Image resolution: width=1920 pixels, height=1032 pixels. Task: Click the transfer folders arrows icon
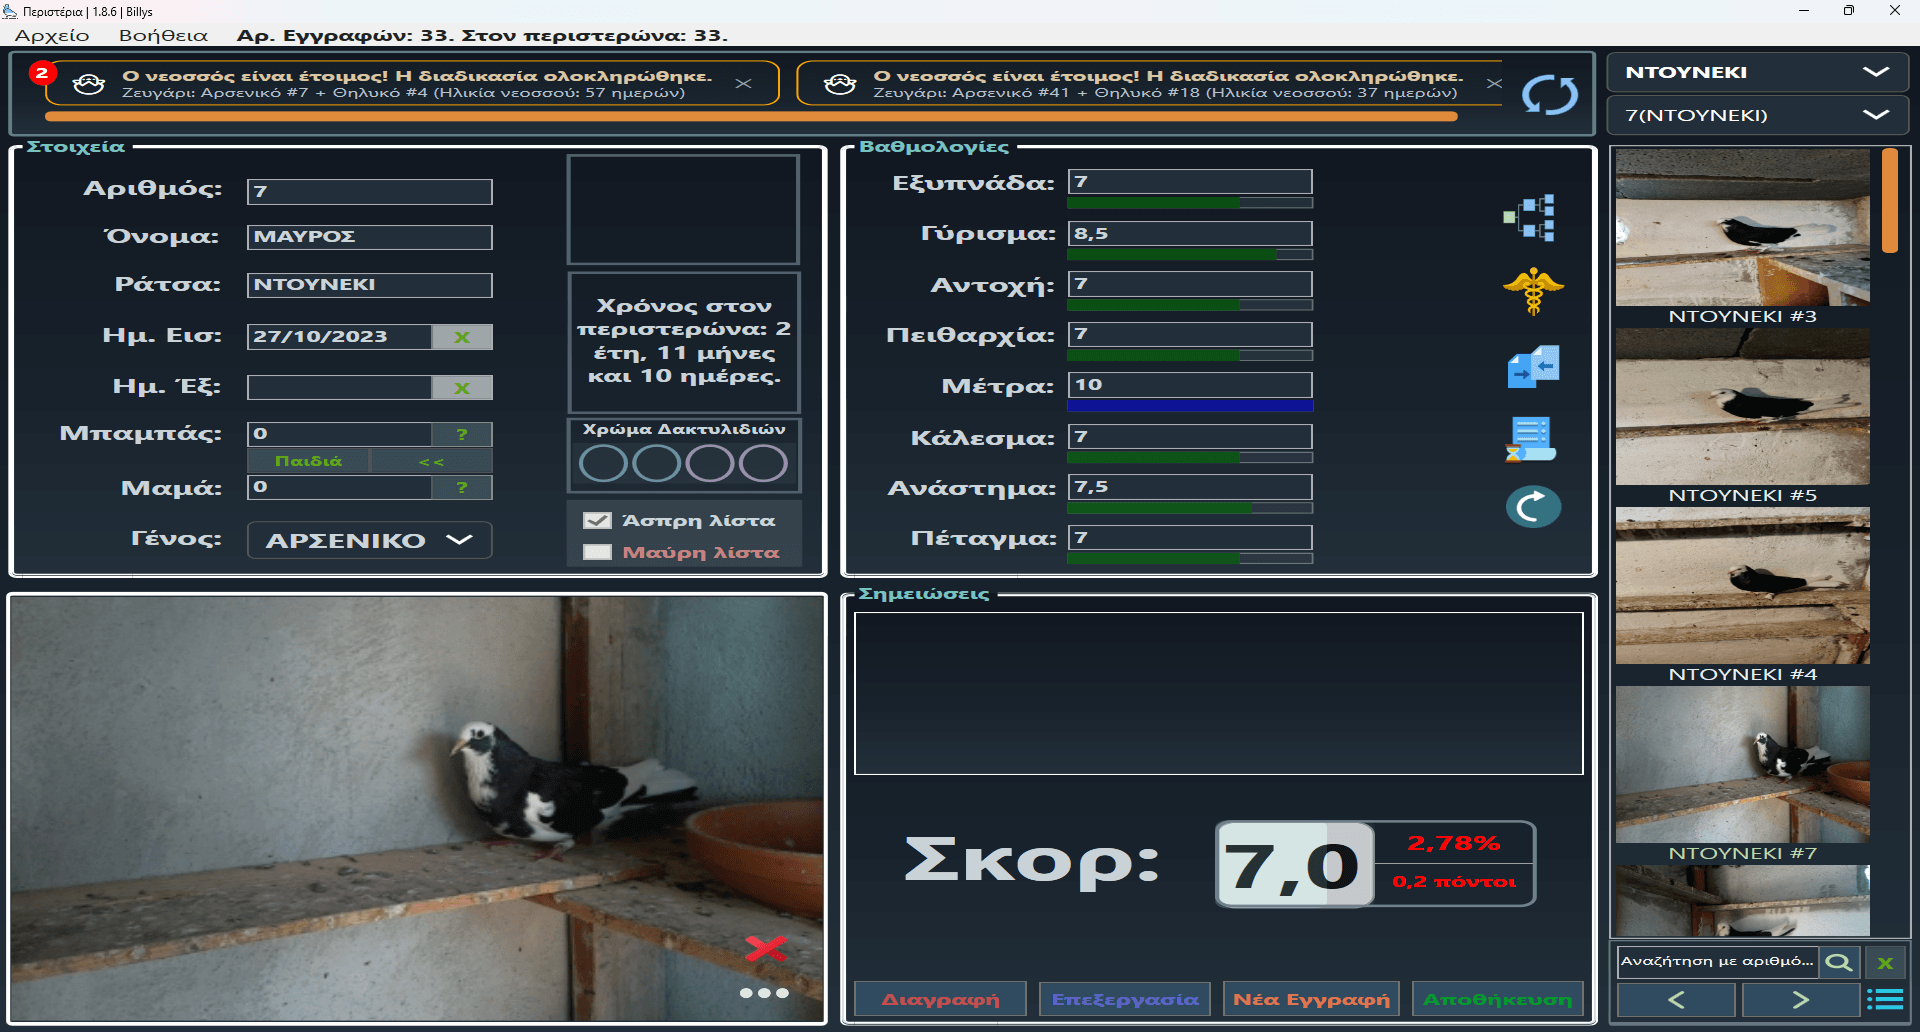(x=1533, y=366)
